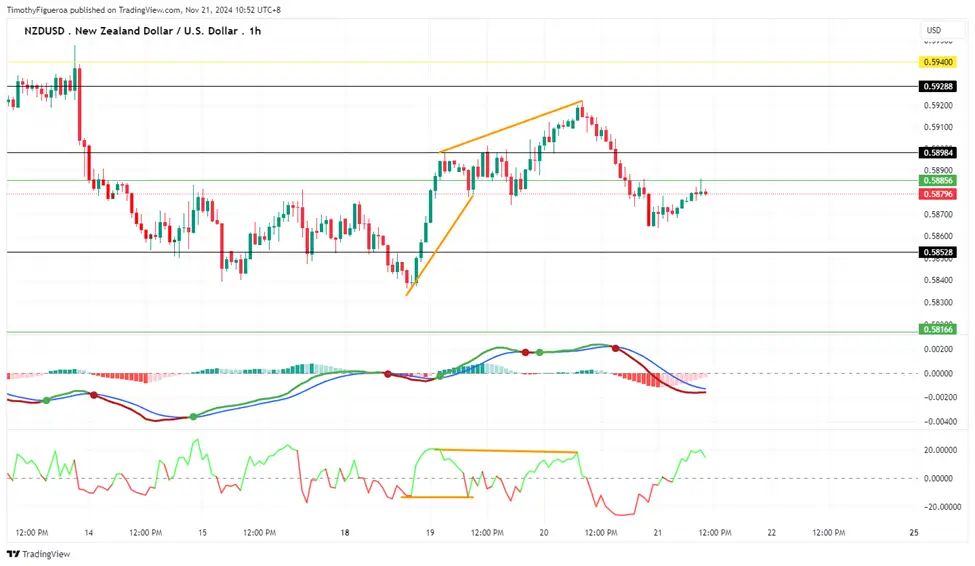Select the black 0.59288 price label
The height and width of the screenshot is (566, 975).
[x=938, y=86]
